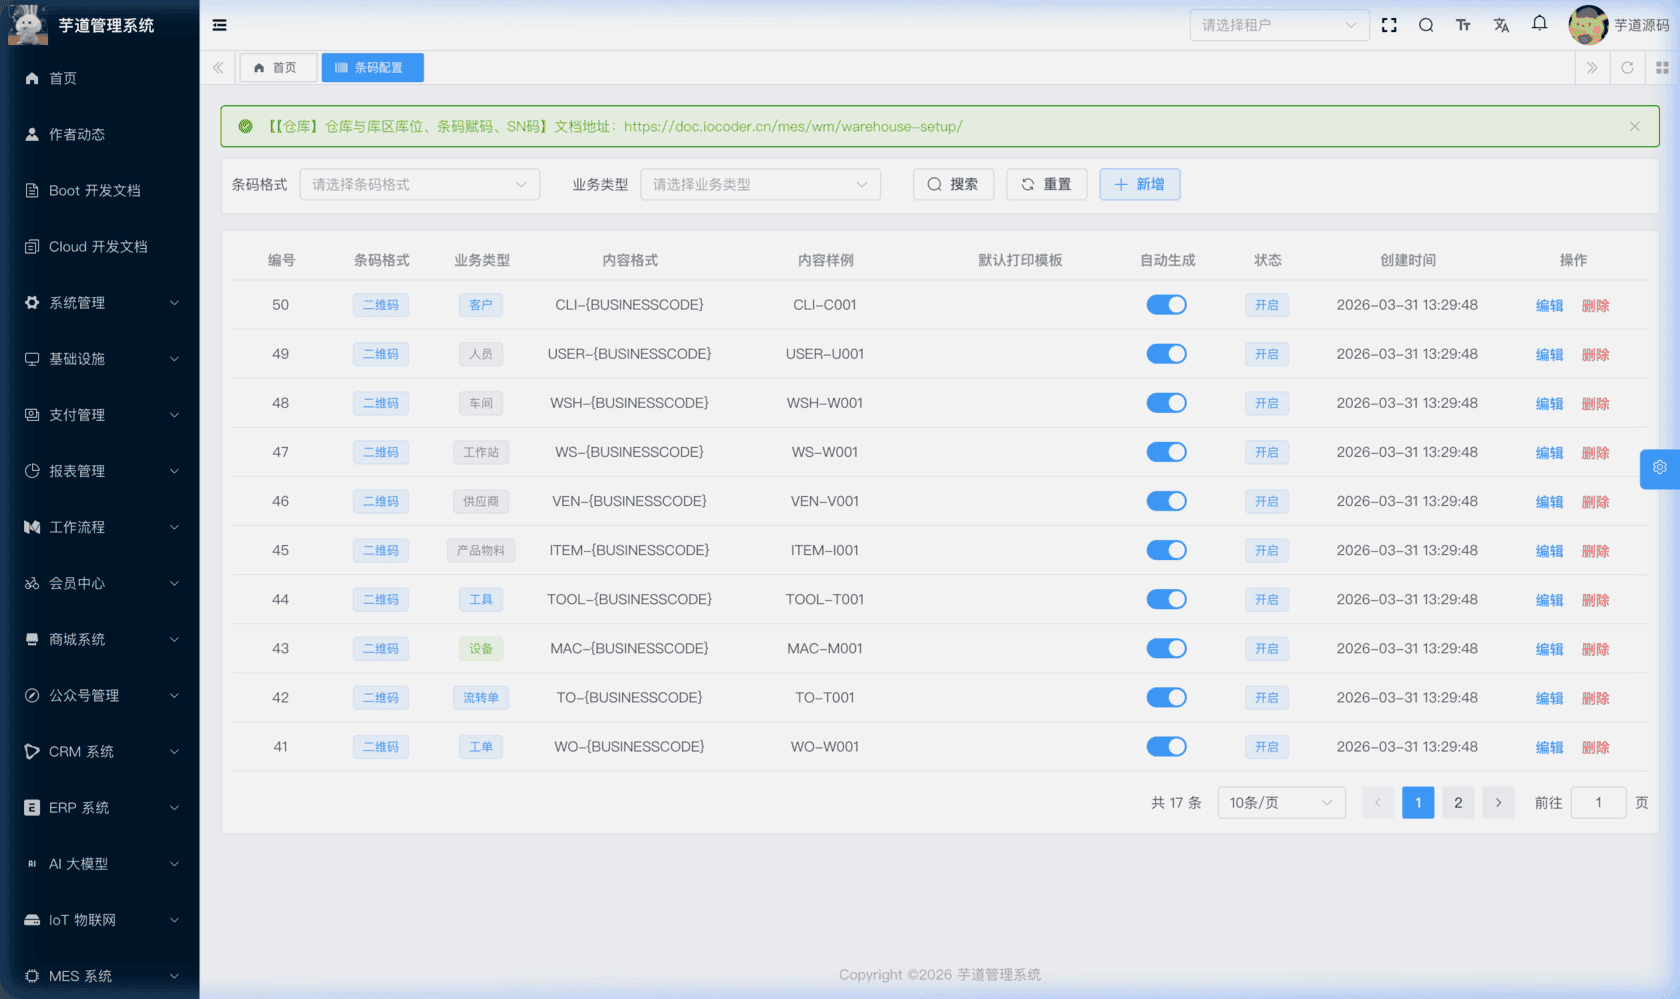The image size is (1680, 999).
Task: Click the refresh icon above the table
Action: pos(1628,67)
